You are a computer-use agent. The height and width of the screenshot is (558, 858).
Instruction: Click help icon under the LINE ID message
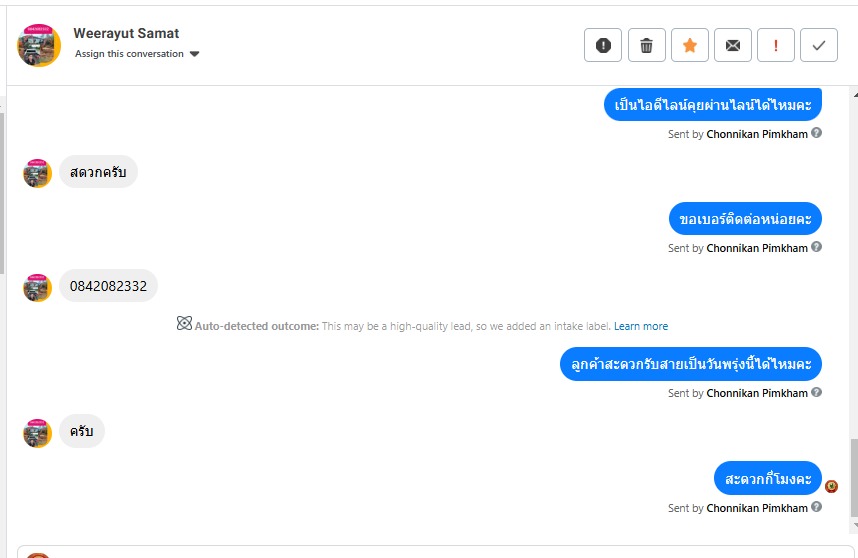(816, 132)
